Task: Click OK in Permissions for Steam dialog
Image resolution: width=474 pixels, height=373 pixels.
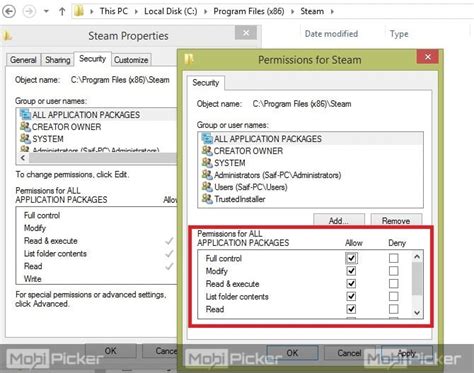Action: [x=292, y=353]
